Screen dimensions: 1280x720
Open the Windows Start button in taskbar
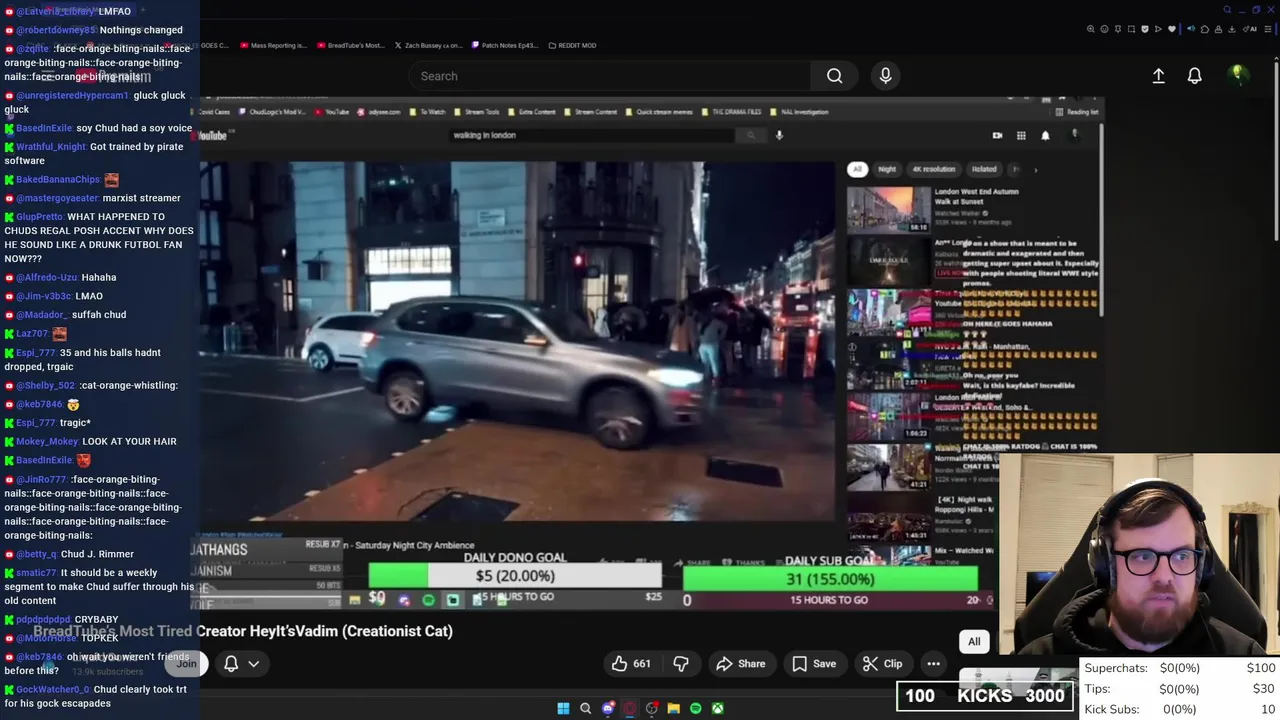point(563,709)
